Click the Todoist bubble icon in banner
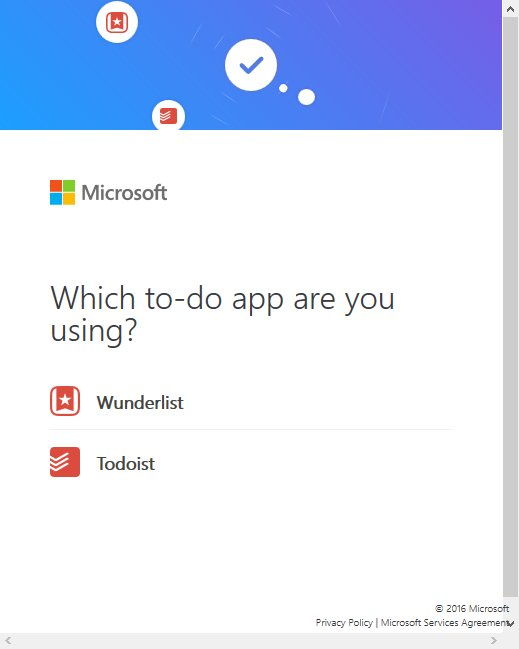This screenshot has width=519, height=649. coord(168,115)
